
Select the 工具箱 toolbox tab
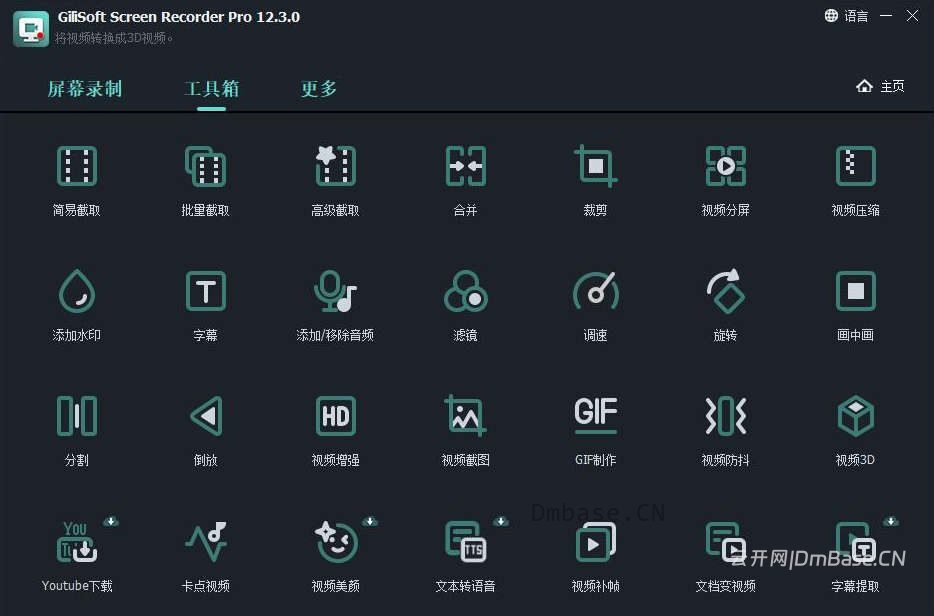coord(211,89)
